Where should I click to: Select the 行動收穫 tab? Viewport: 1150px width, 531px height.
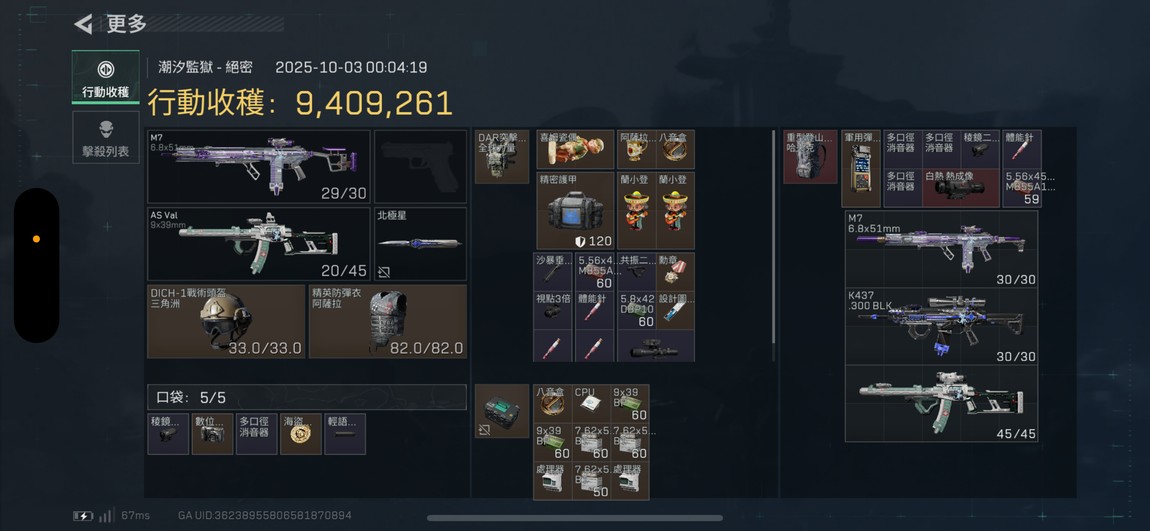coord(106,77)
